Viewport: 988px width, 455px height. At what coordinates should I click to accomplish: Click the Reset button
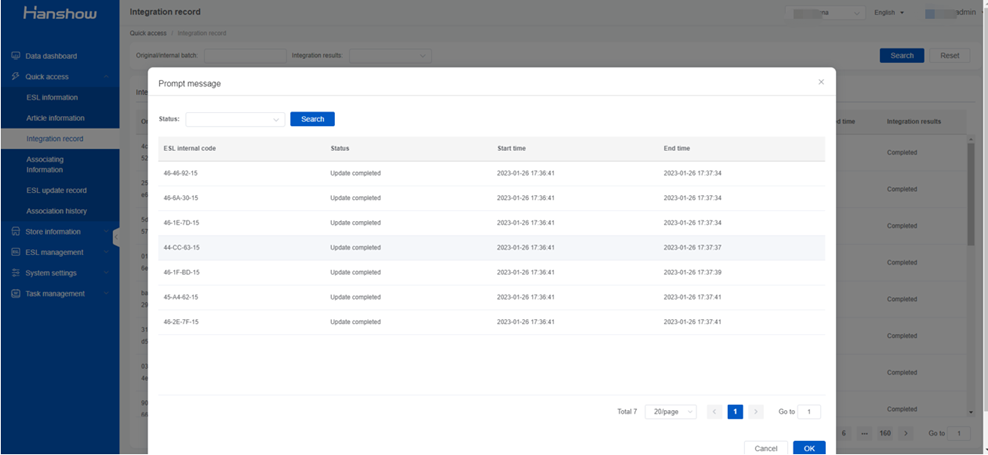[x=950, y=55]
